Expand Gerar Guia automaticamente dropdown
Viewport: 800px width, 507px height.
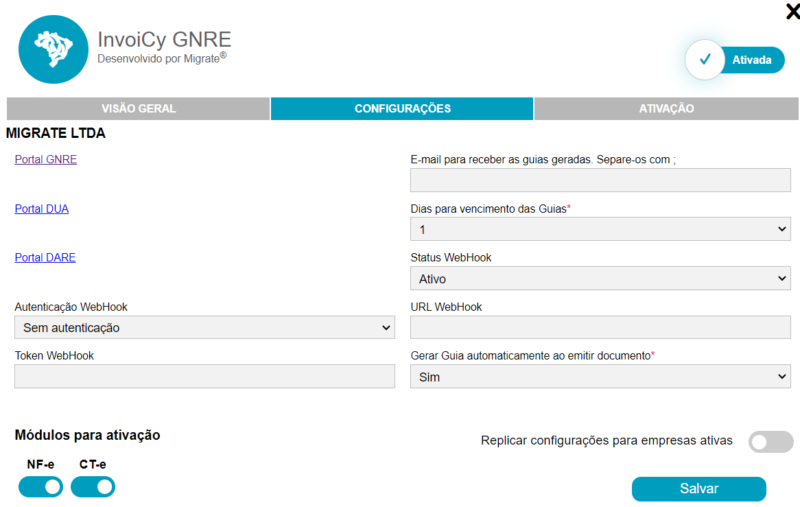pos(600,376)
